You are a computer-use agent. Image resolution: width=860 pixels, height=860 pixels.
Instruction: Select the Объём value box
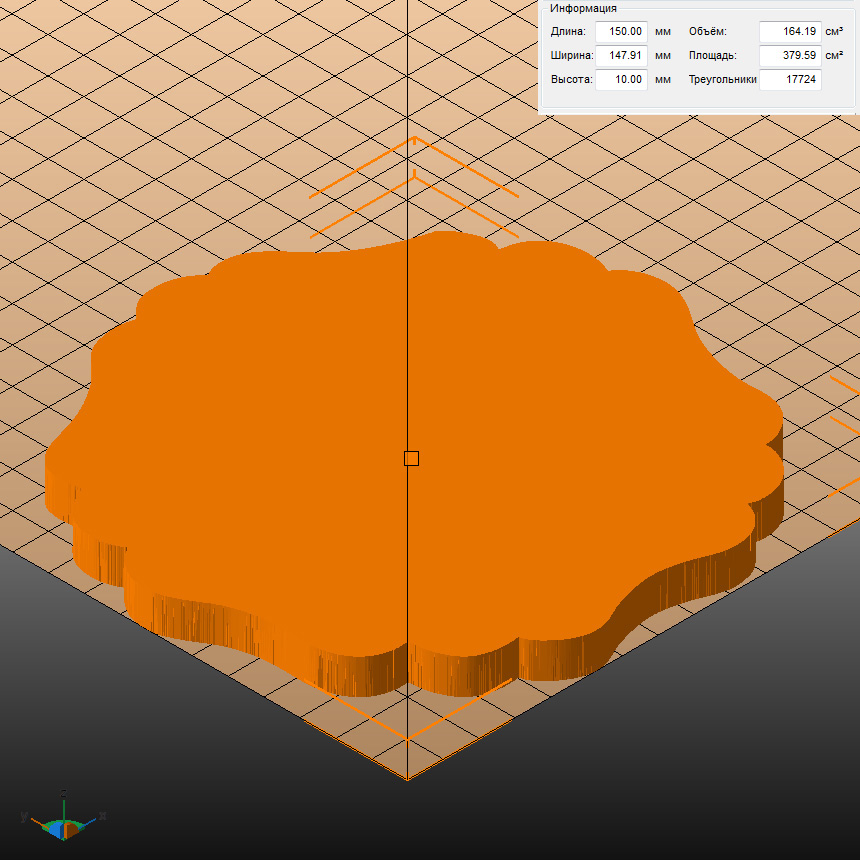(x=789, y=32)
